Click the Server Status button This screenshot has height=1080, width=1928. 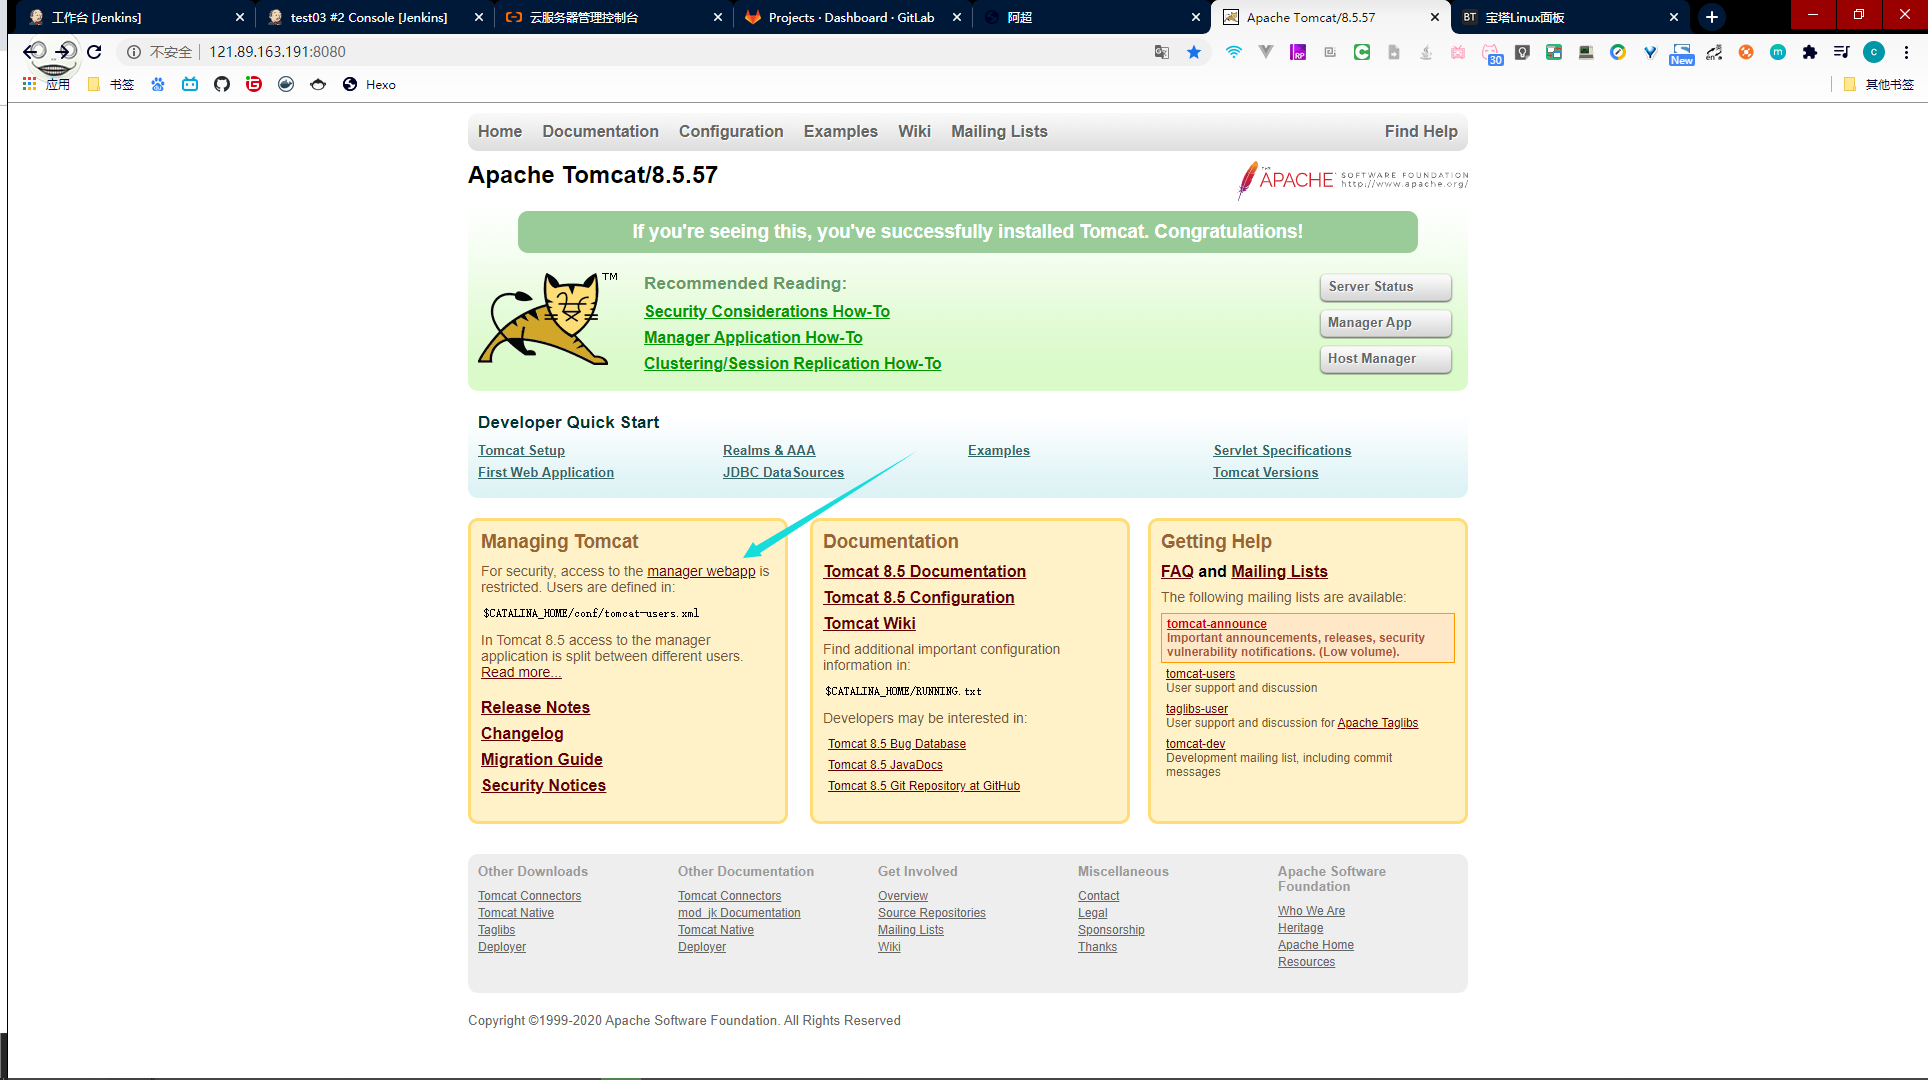[1385, 286]
